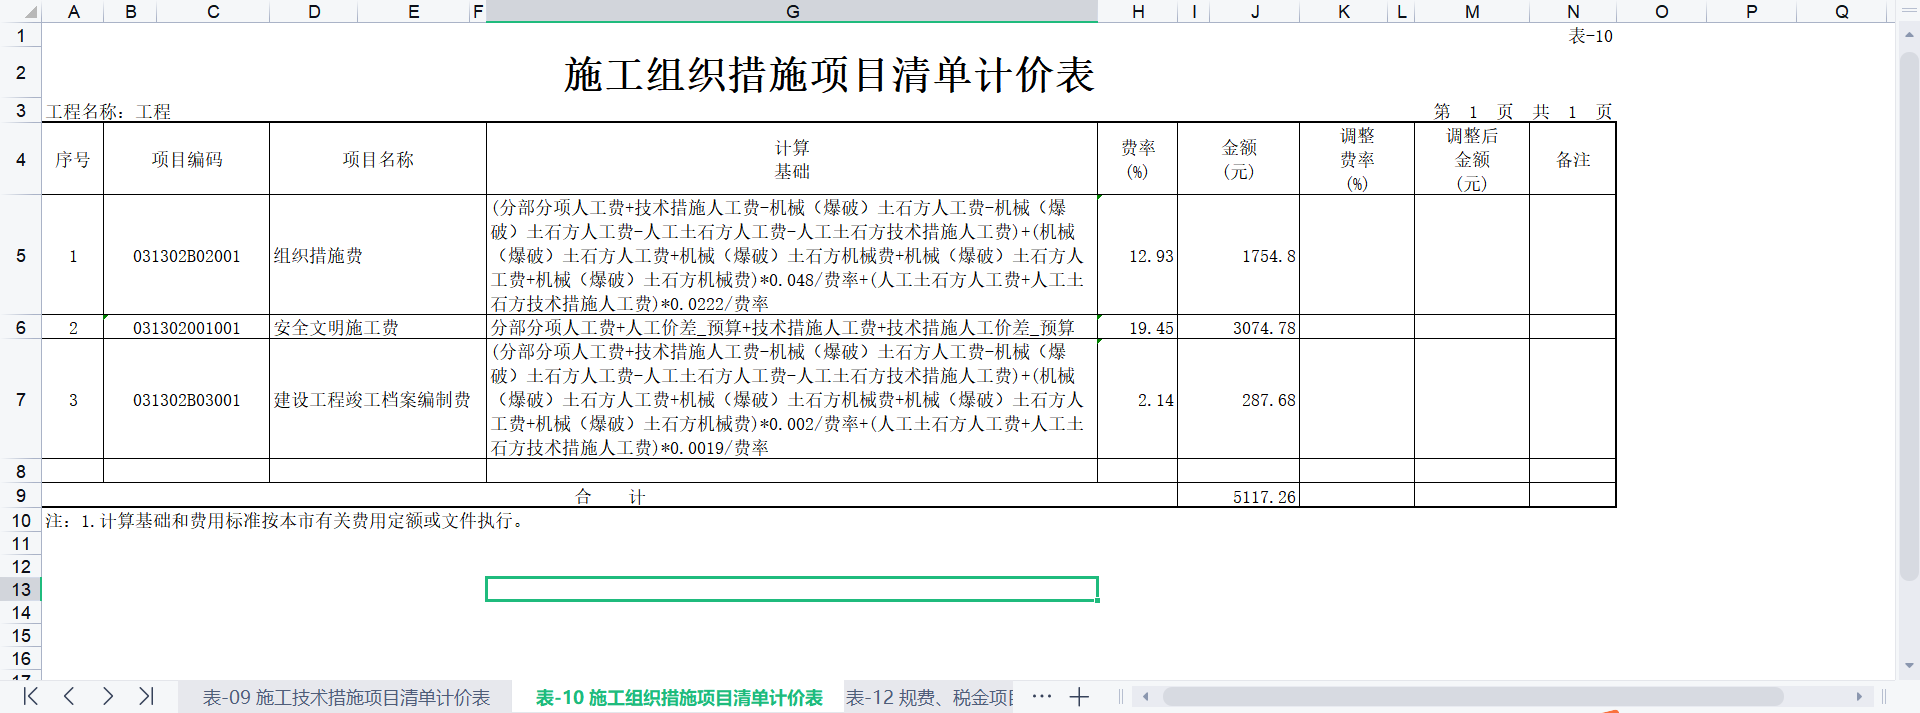Click header cell 调整后金额(元)
The image size is (1920, 713).
pyautogui.click(x=1472, y=159)
